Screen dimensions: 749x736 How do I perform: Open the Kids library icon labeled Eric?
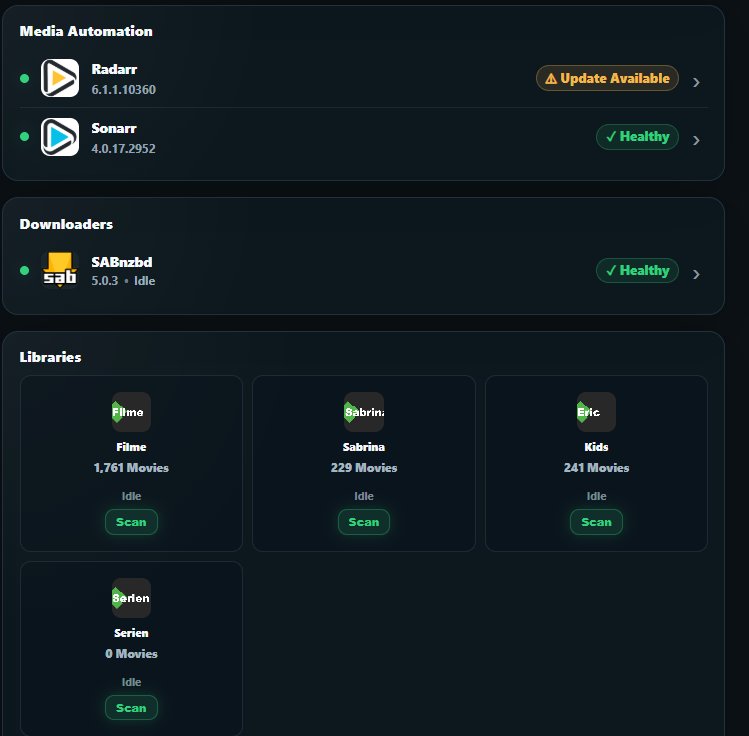[596, 412]
